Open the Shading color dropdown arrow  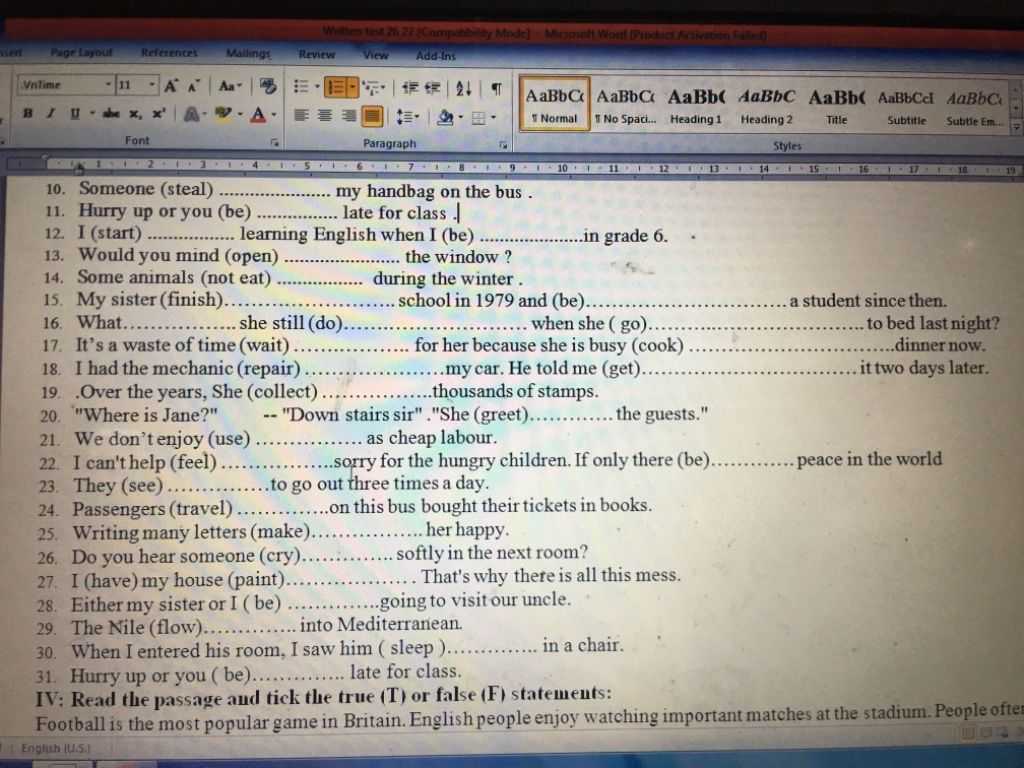[x=461, y=118]
